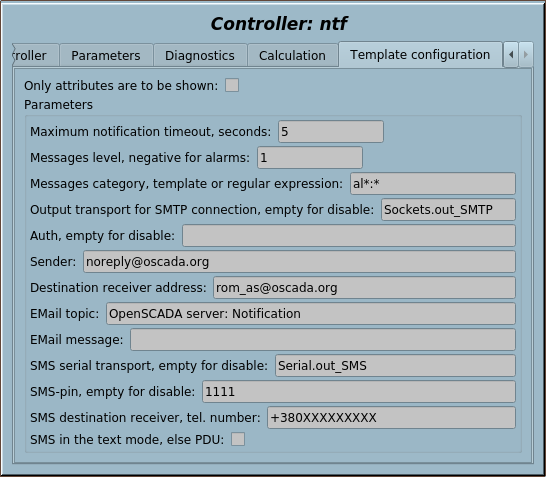Click the 'Parameters' section label
The width and height of the screenshot is (546, 477).
[x=58, y=105]
